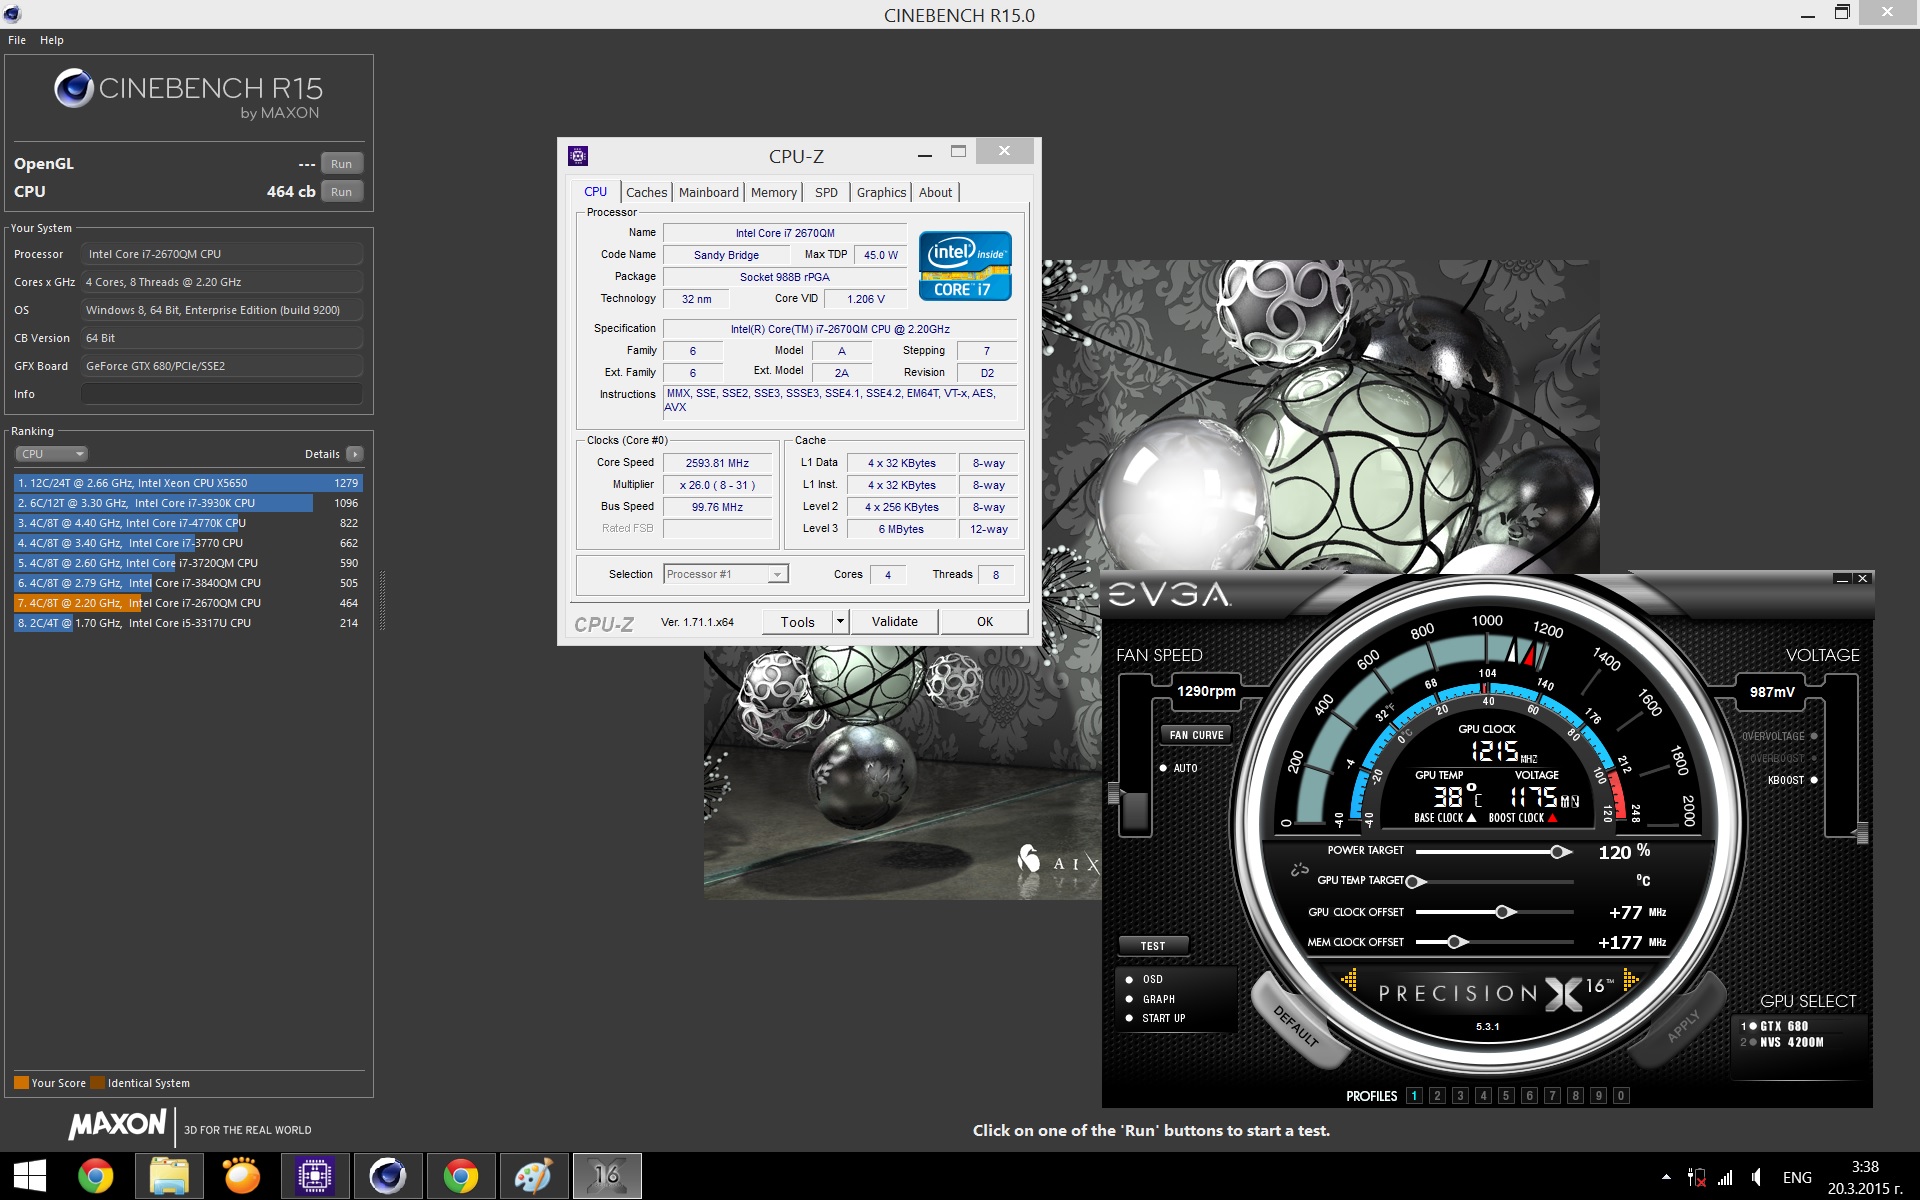Image resolution: width=1920 pixels, height=1200 pixels.
Task: Switch to the Caches tab in CPU-Z
Action: pyautogui.click(x=647, y=192)
